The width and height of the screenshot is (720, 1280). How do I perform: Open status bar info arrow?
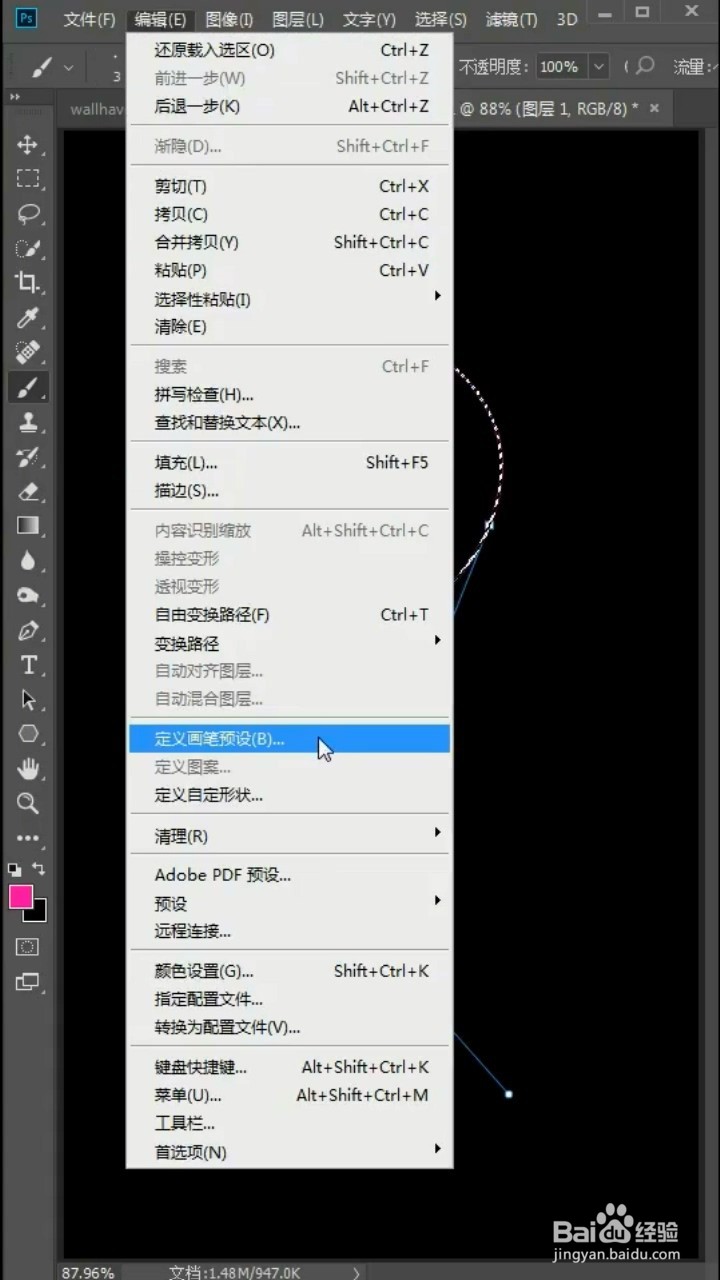click(358, 1272)
